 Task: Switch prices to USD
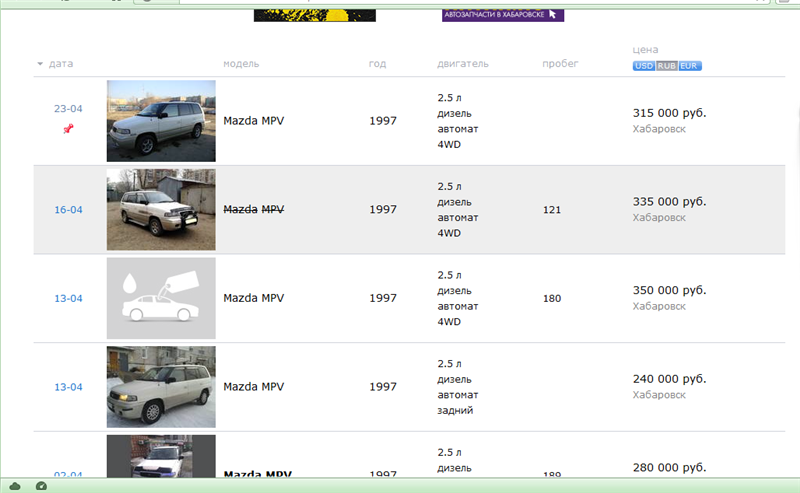point(644,66)
